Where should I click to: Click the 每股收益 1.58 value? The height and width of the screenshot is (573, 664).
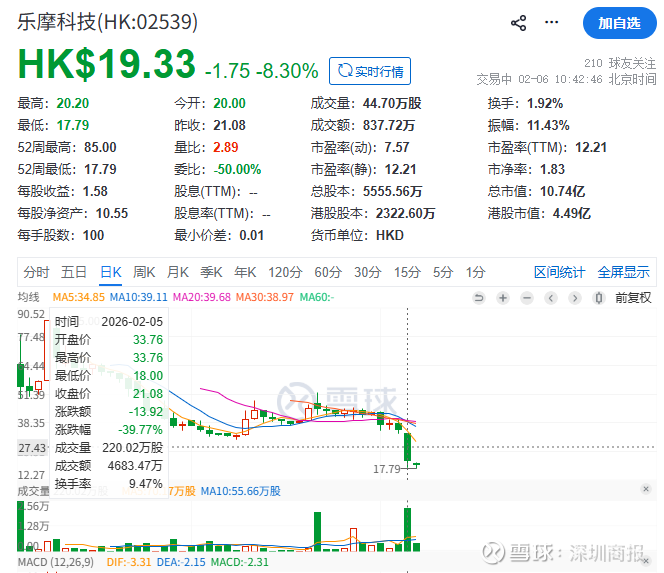(95, 191)
